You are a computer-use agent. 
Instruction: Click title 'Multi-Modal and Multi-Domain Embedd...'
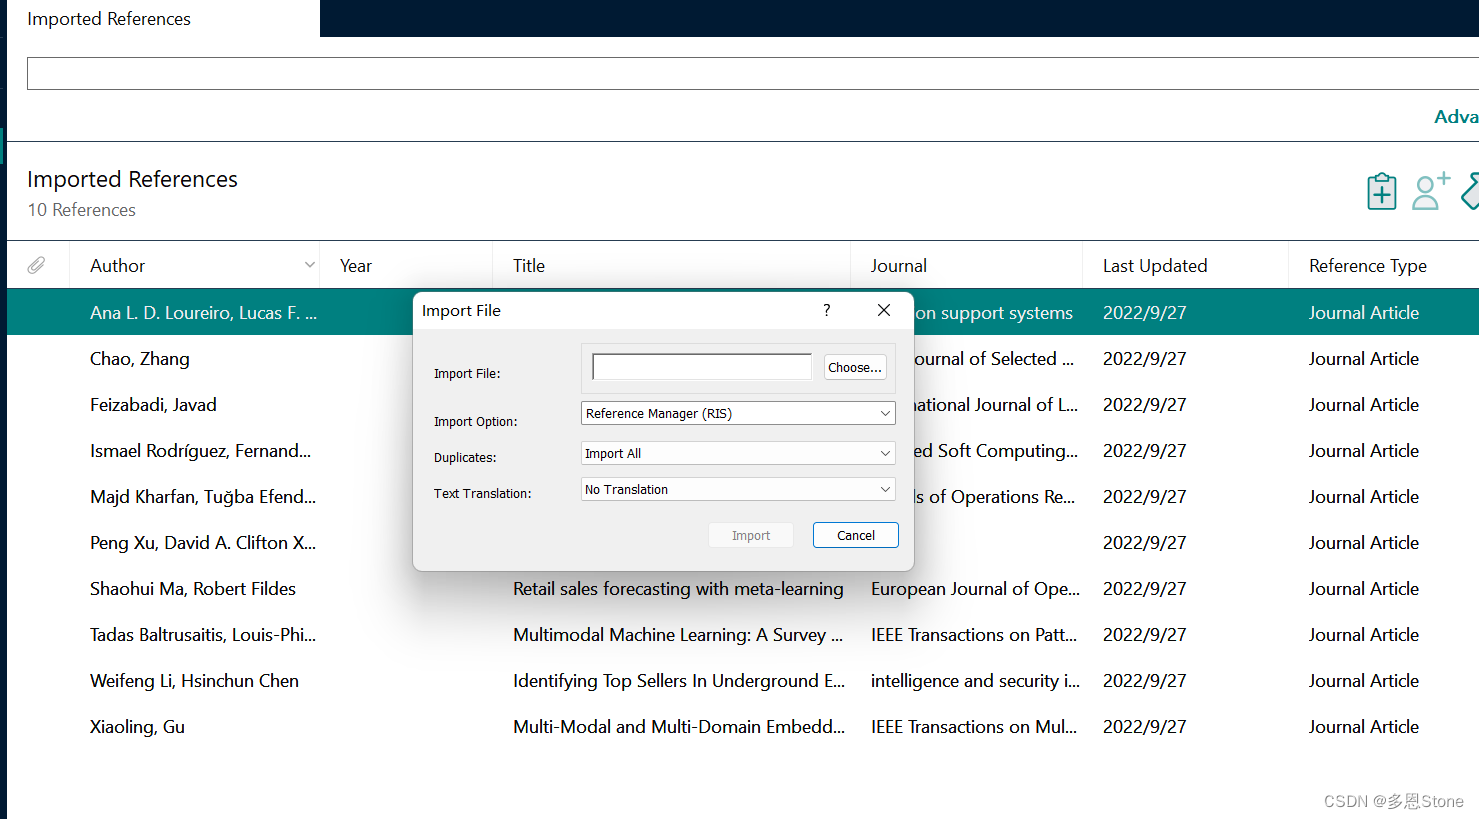[x=679, y=727]
